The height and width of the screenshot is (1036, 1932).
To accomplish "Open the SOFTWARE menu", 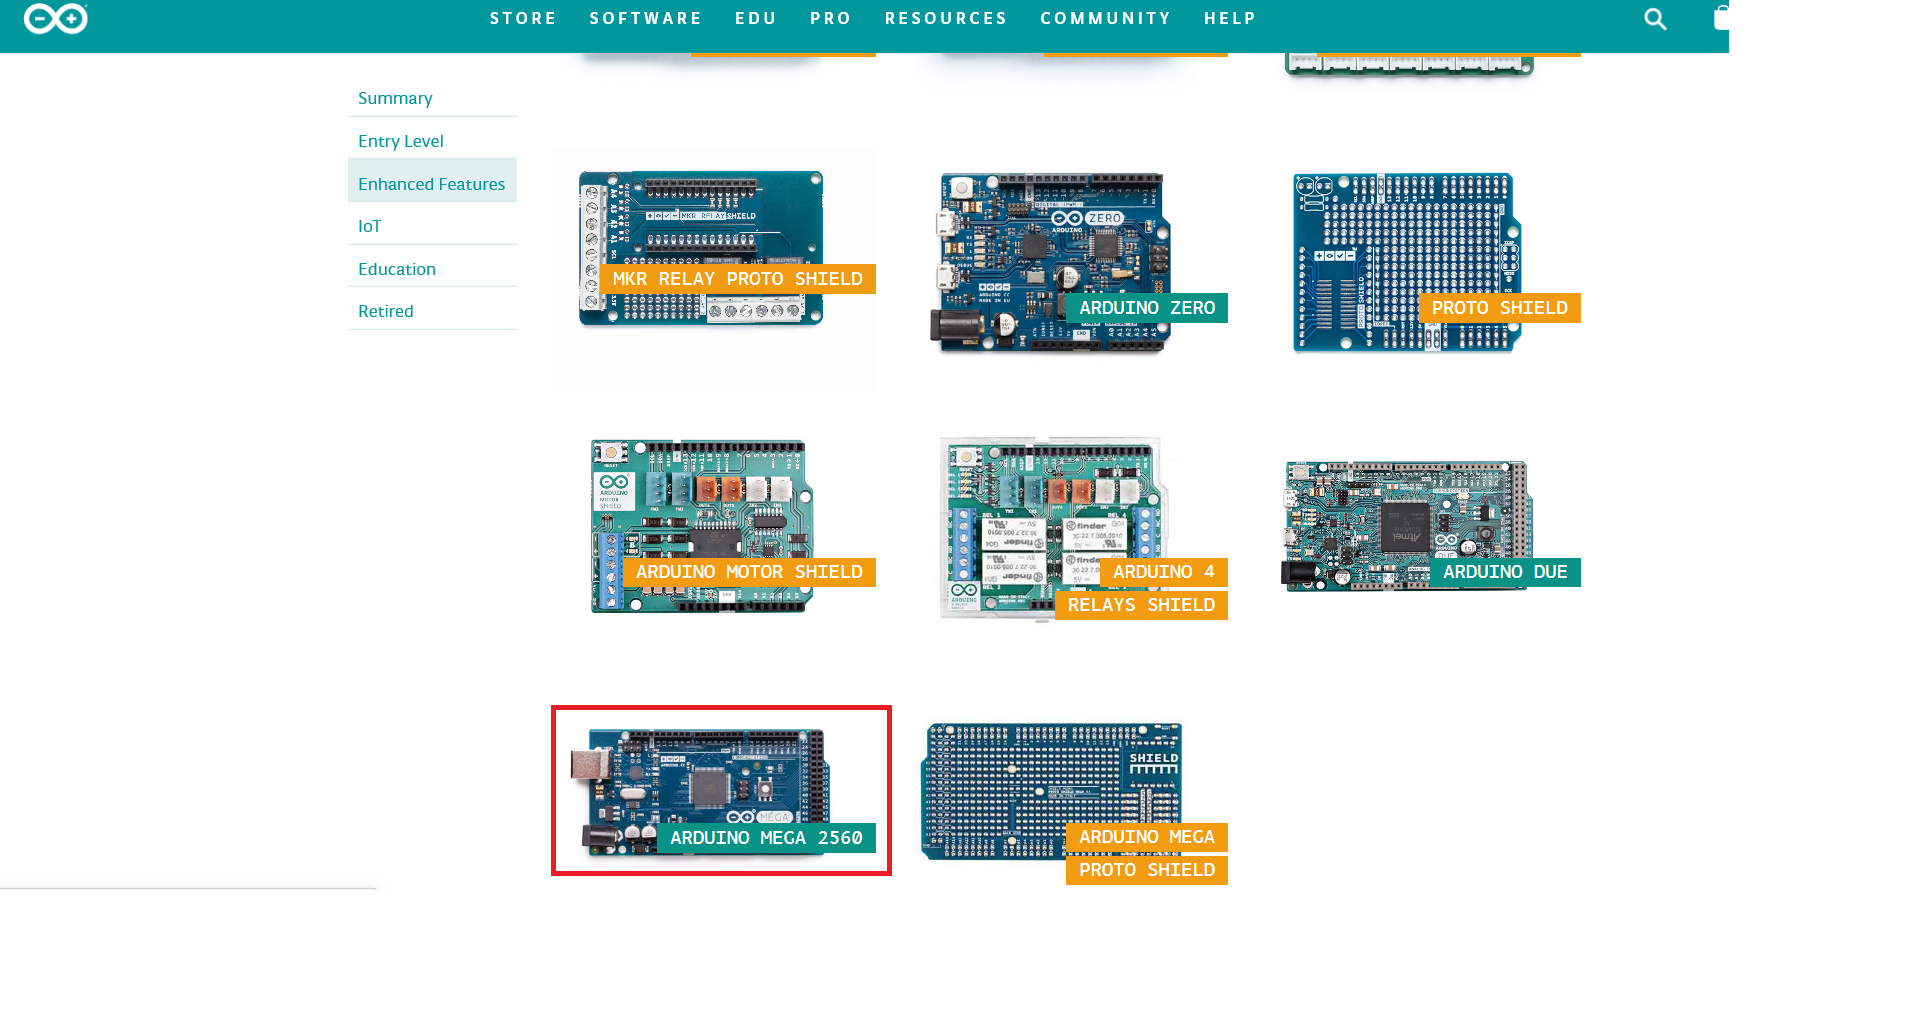I will pos(646,18).
